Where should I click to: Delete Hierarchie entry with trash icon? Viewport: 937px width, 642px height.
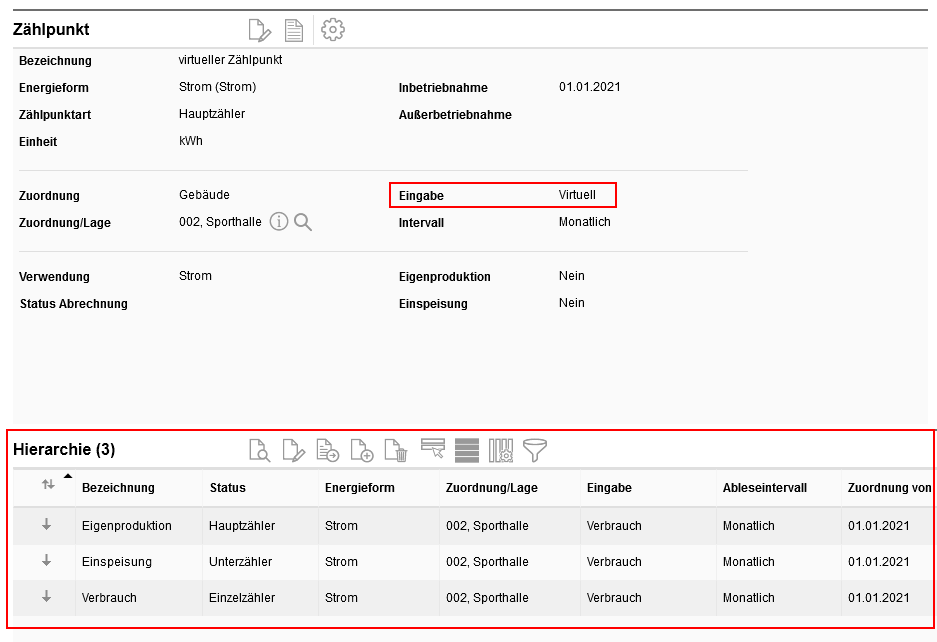coord(396,450)
